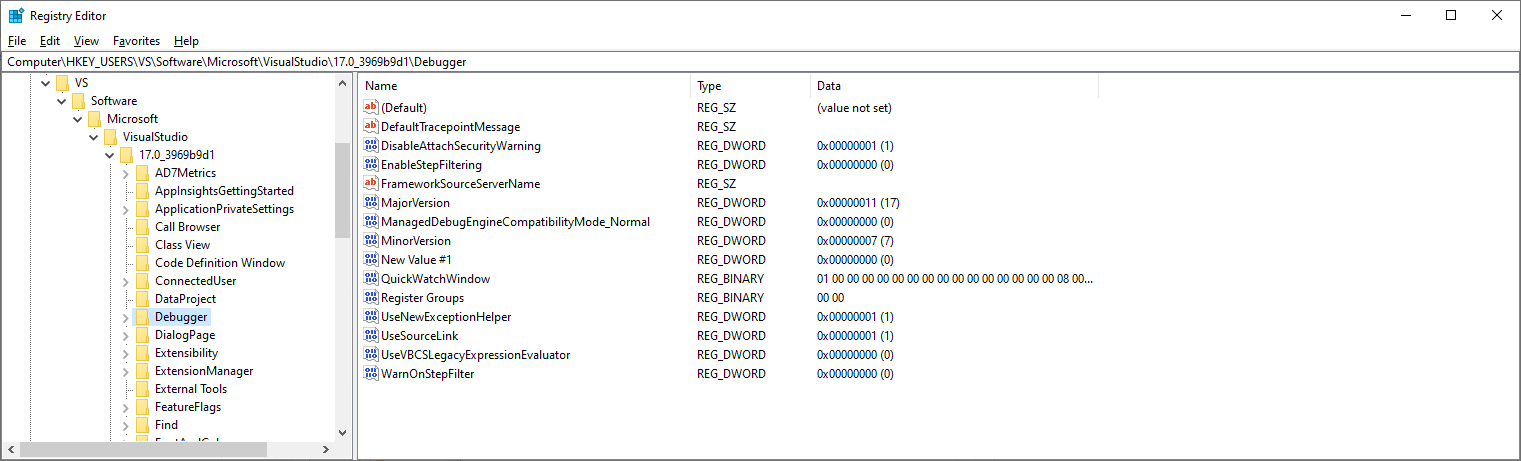The height and width of the screenshot is (461, 1521).
Task: Select the WarnOnStepFilter value name
Action: tap(427, 373)
